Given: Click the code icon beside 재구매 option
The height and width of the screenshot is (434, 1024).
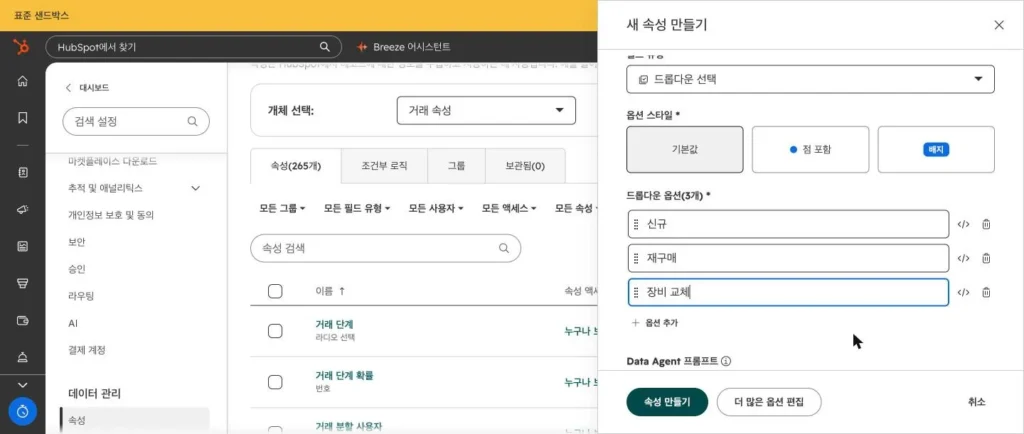Looking at the screenshot, I should click(963, 258).
